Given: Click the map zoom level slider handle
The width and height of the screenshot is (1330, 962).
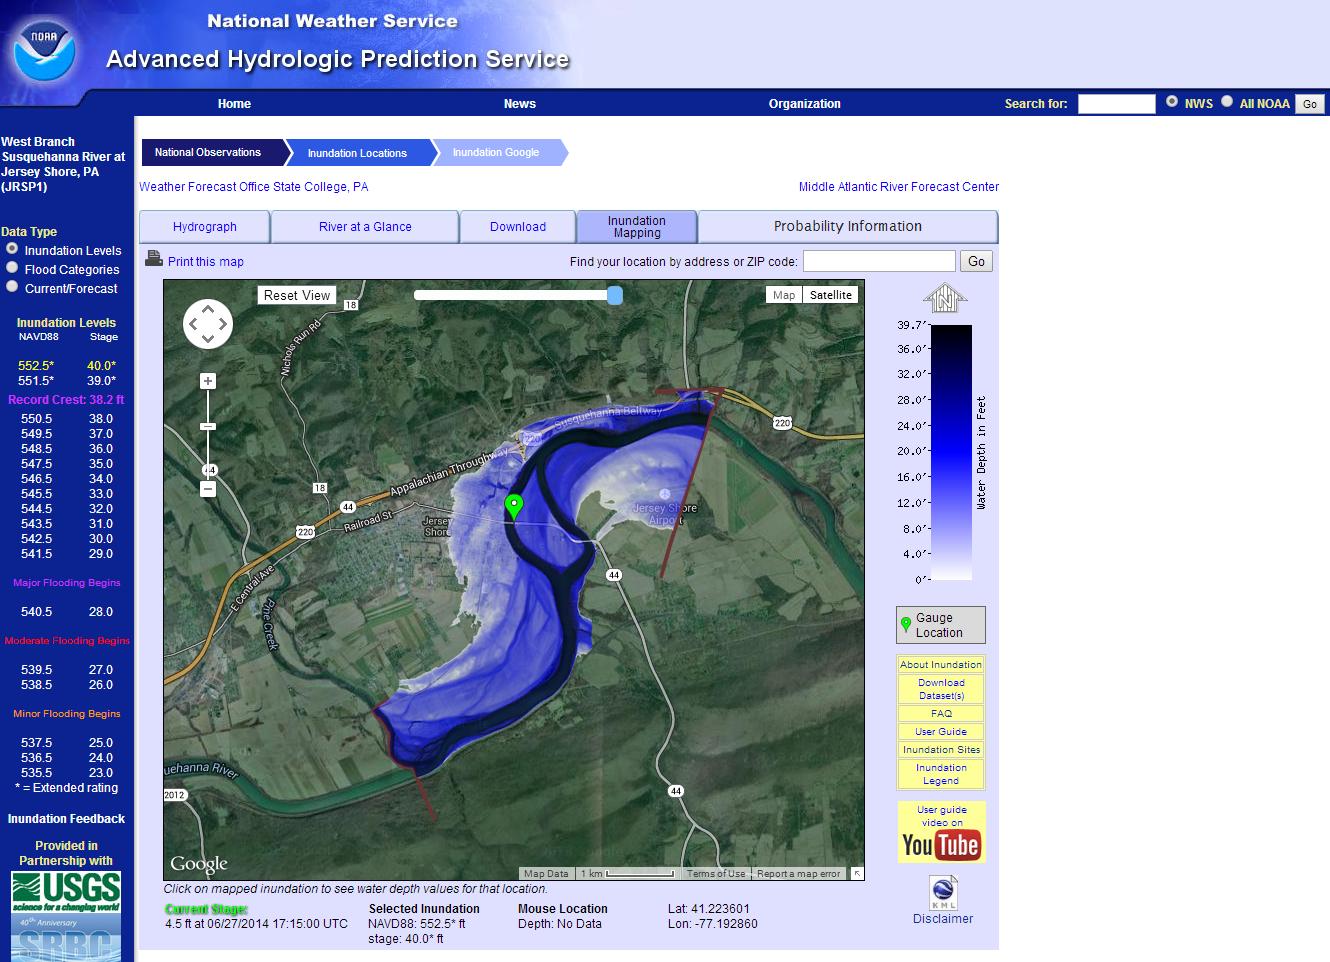Looking at the screenshot, I should [x=208, y=426].
